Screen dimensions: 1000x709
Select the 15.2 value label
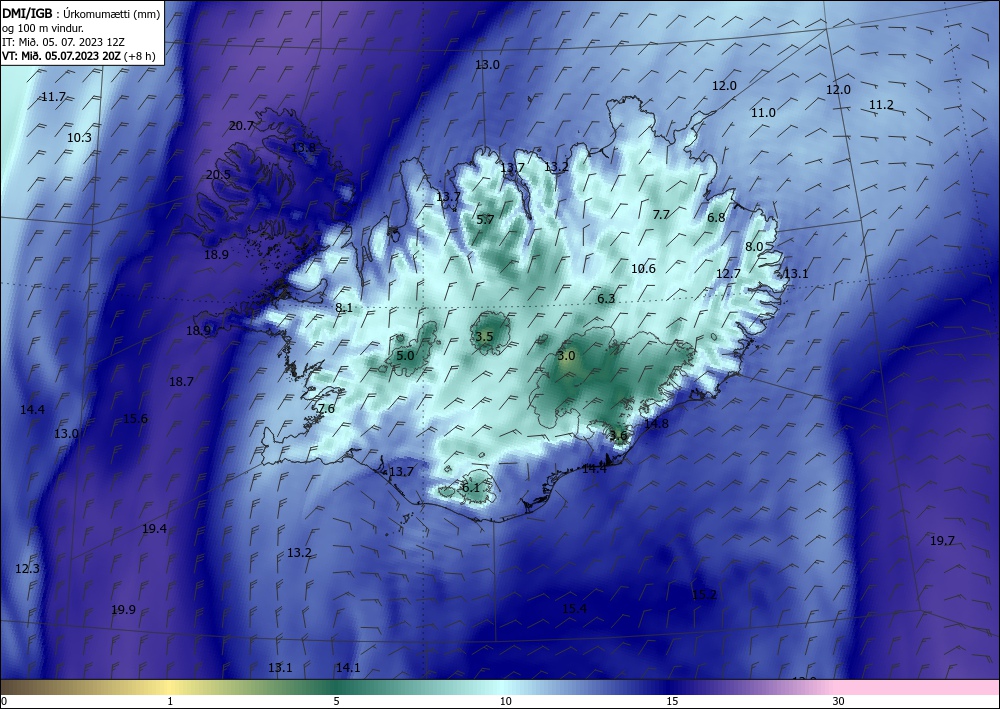[x=704, y=595]
